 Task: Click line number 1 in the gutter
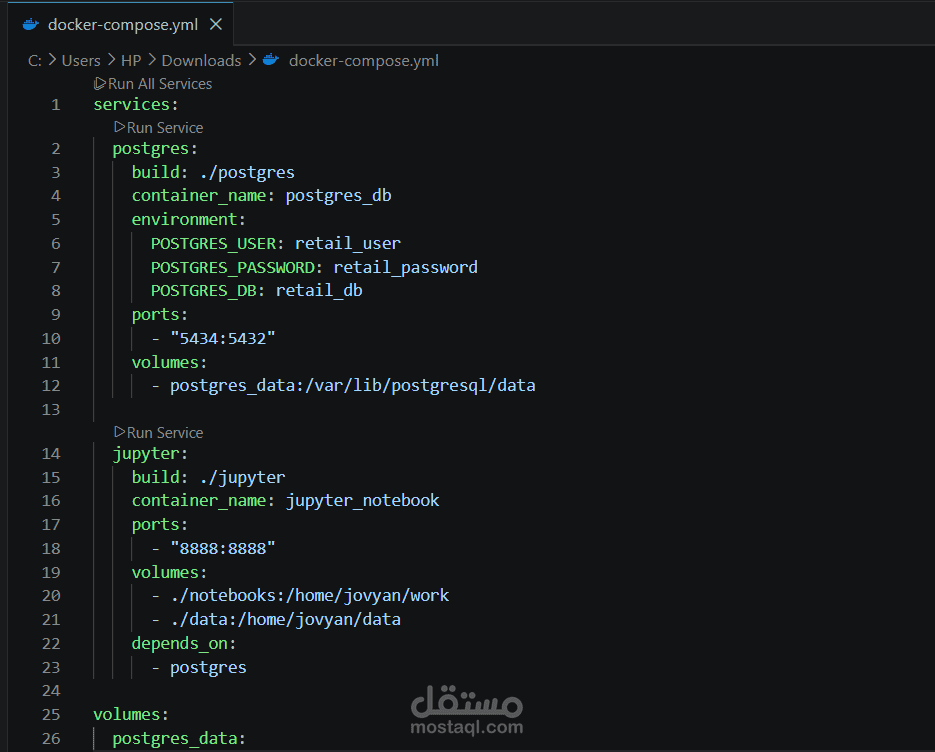click(55, 105)
